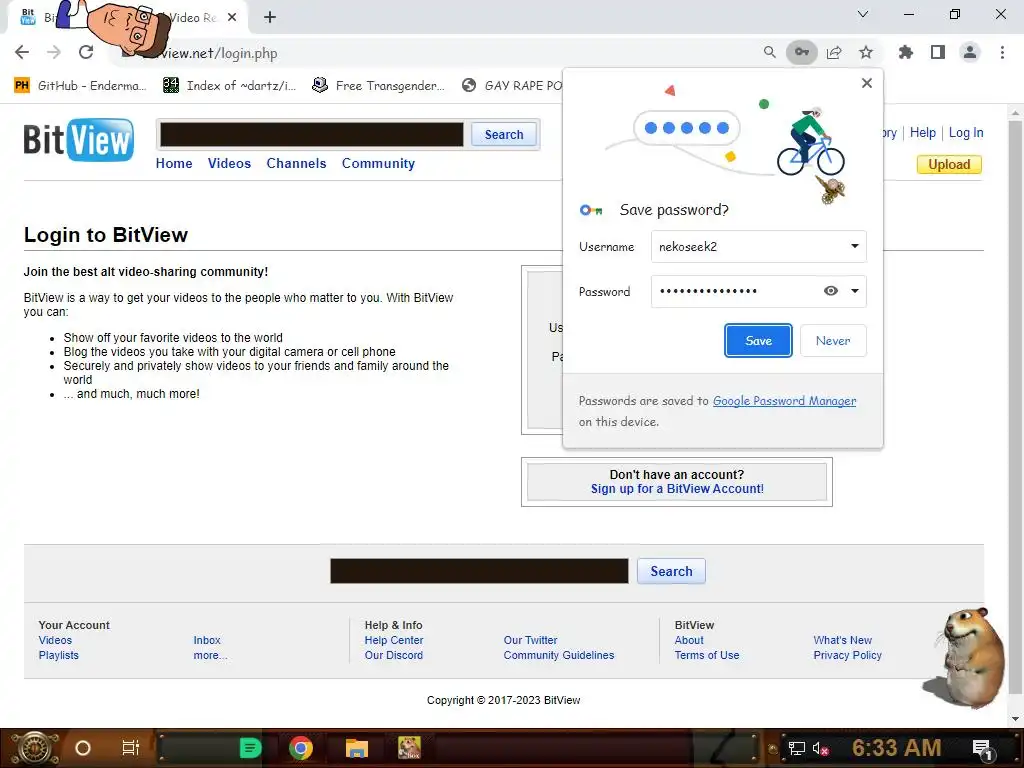
Task: Click the Log In link in header
Action: pos(965,133)
